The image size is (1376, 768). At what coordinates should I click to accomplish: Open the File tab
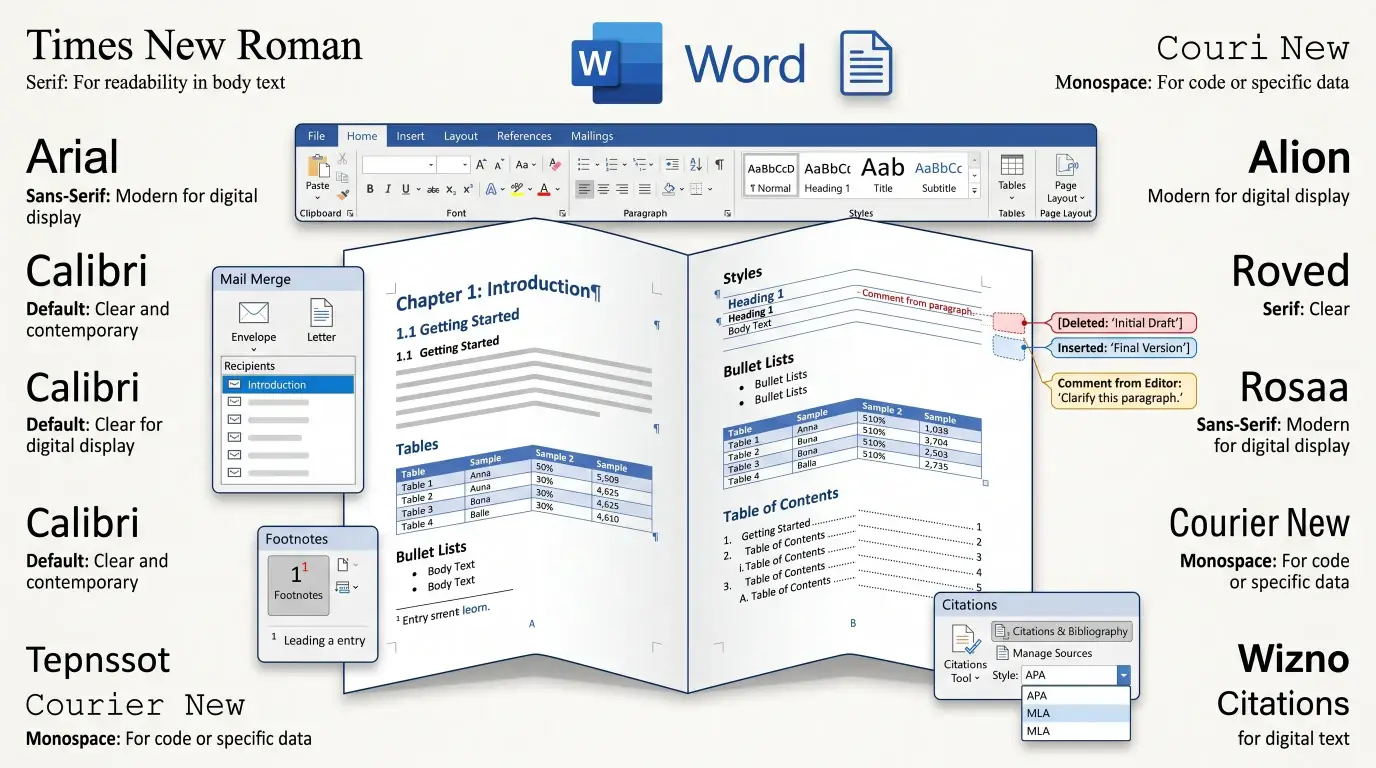(x=317, y=136)
